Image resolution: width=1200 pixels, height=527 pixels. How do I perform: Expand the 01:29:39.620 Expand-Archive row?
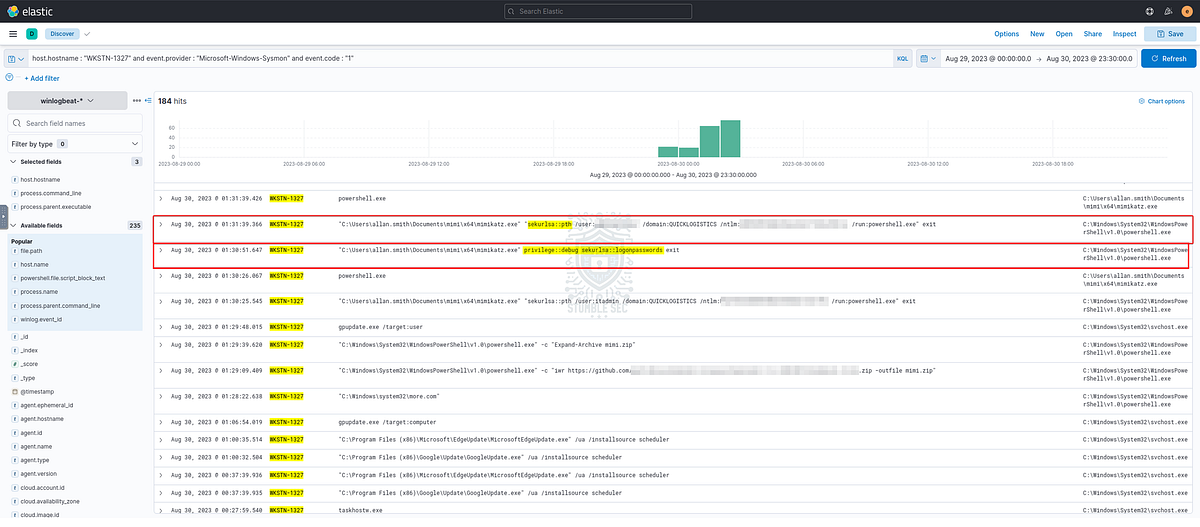(x=161, y=344)
